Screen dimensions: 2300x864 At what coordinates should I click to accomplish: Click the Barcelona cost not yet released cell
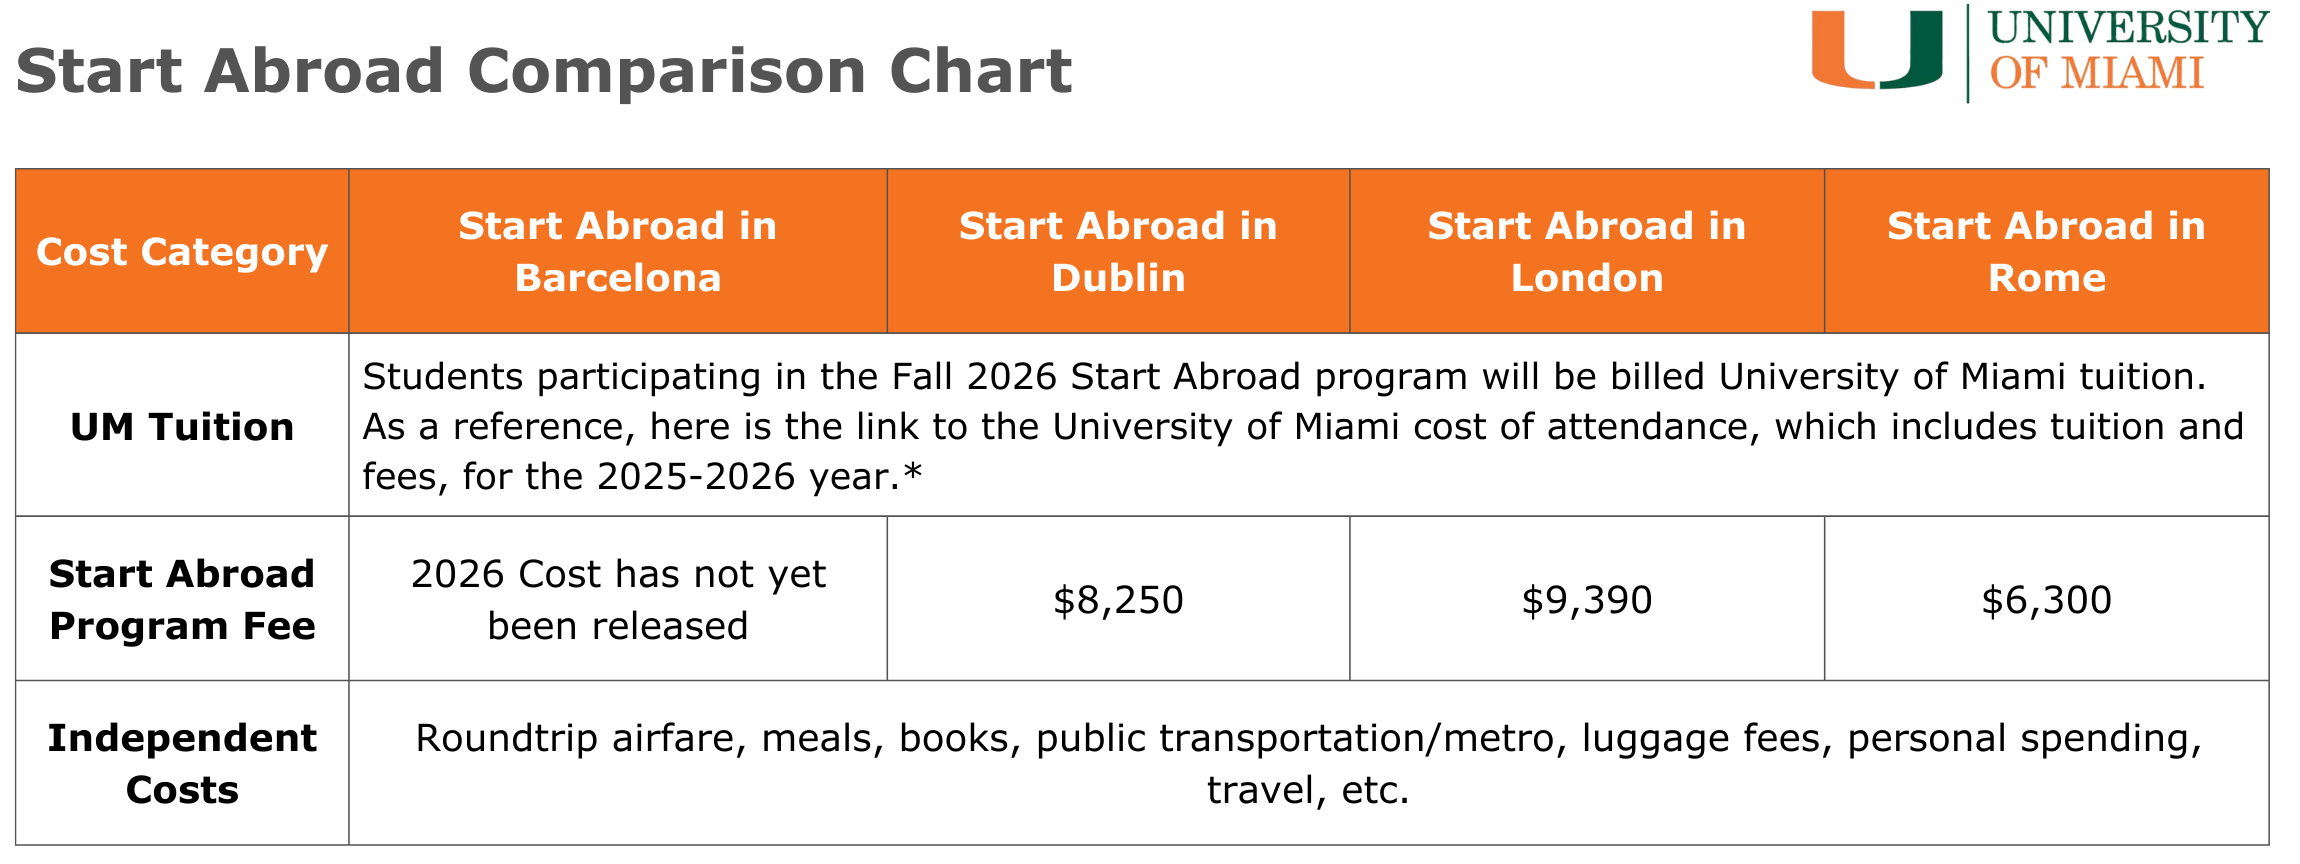(618, 600)
